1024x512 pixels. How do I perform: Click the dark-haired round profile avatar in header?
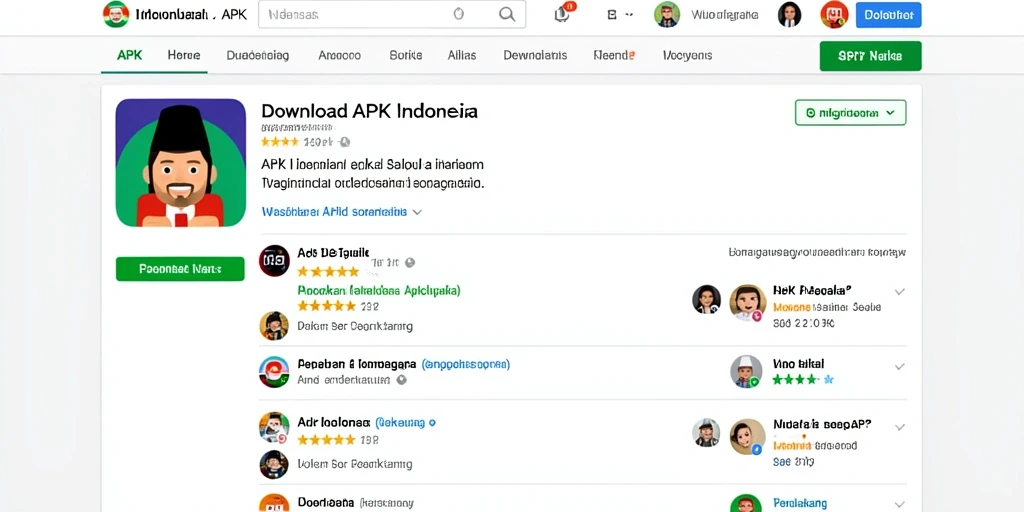coord(789,14)
